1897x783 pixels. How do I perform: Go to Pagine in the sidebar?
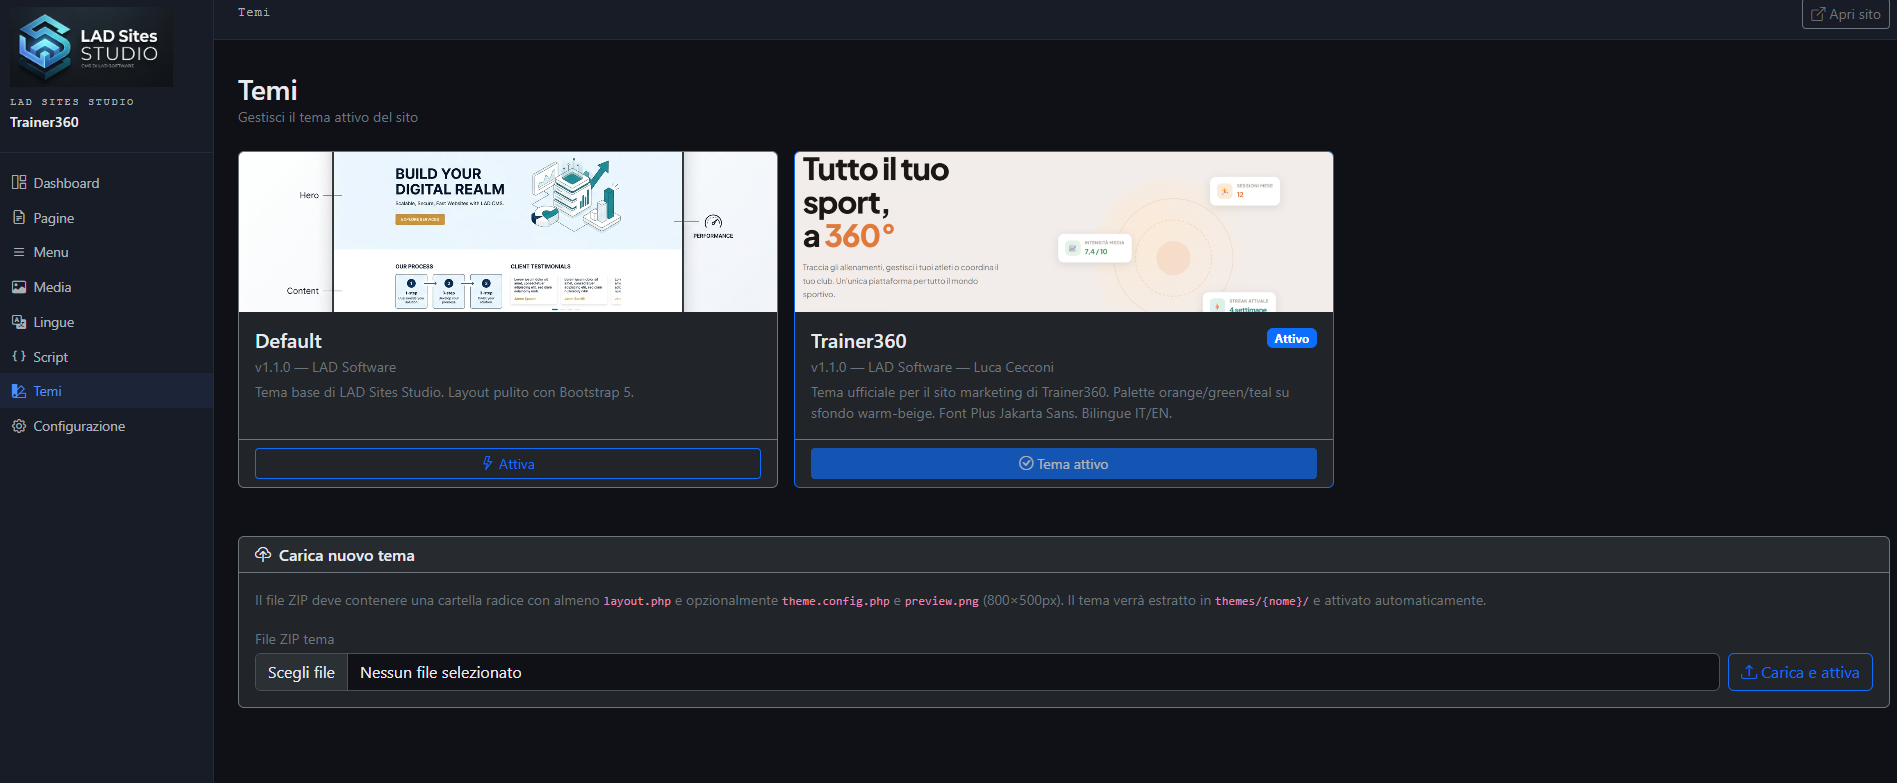point(107,218)
